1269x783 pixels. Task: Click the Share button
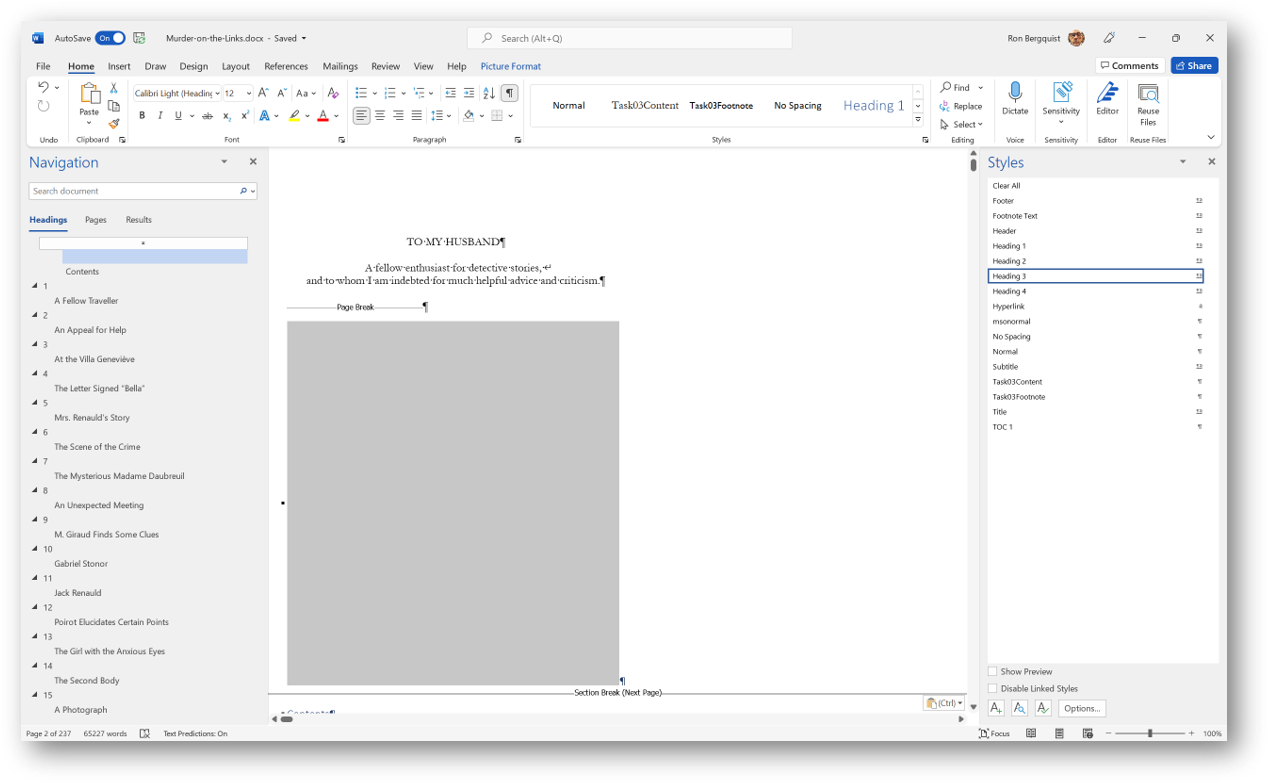click(x=1194, y=66)
